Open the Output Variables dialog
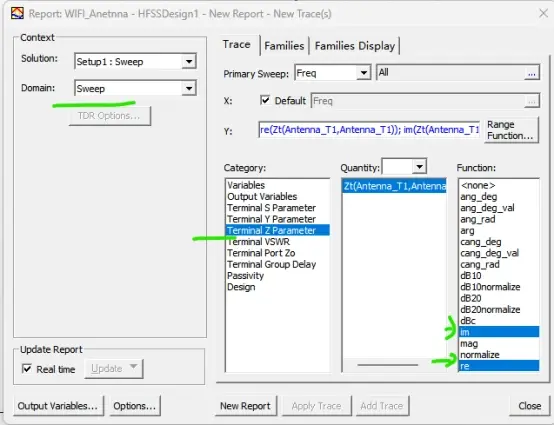This screenshot has width=554, height=425. (x=58, y=406)
